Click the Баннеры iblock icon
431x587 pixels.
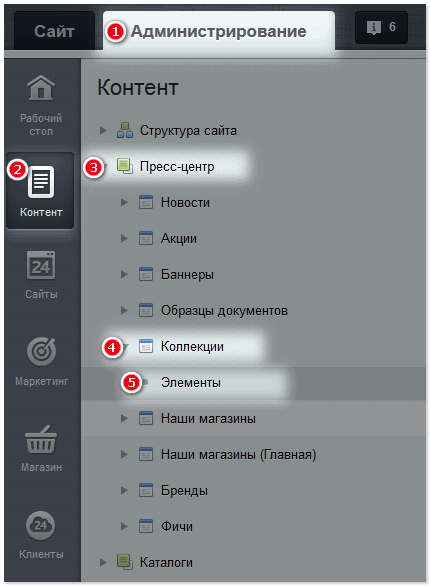click(x=146, y=274)
